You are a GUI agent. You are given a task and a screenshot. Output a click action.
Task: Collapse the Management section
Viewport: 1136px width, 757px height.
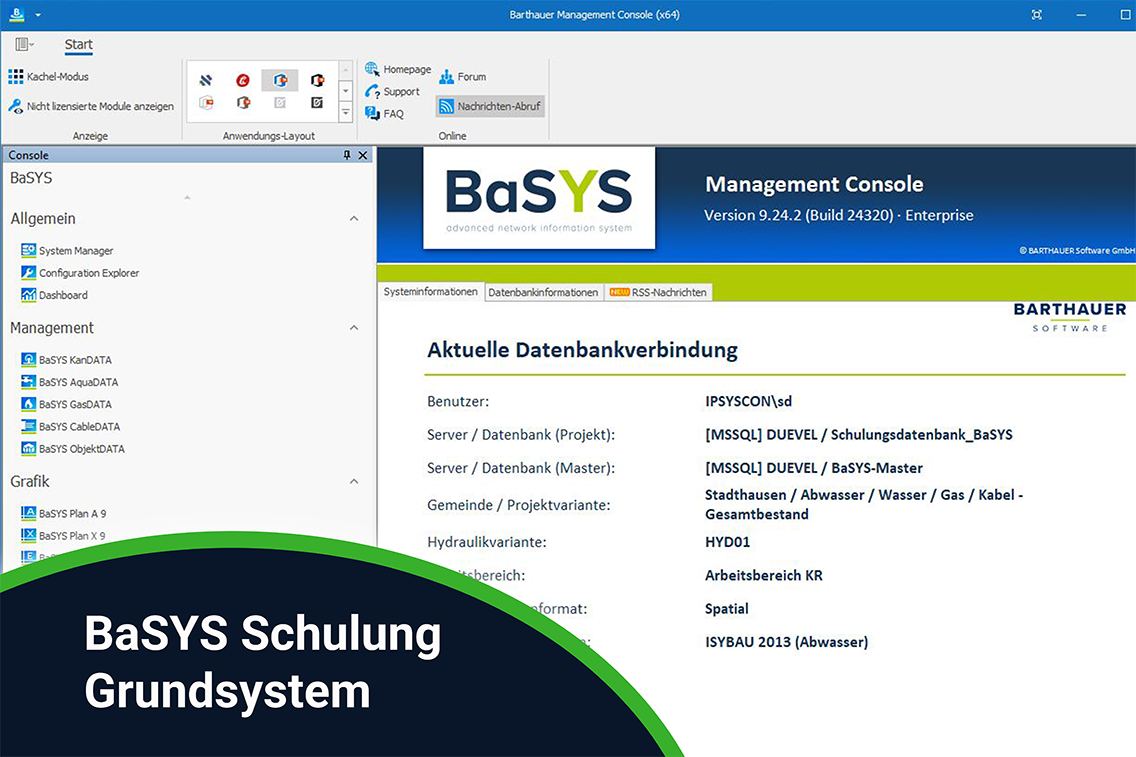(x=354, y=328)
